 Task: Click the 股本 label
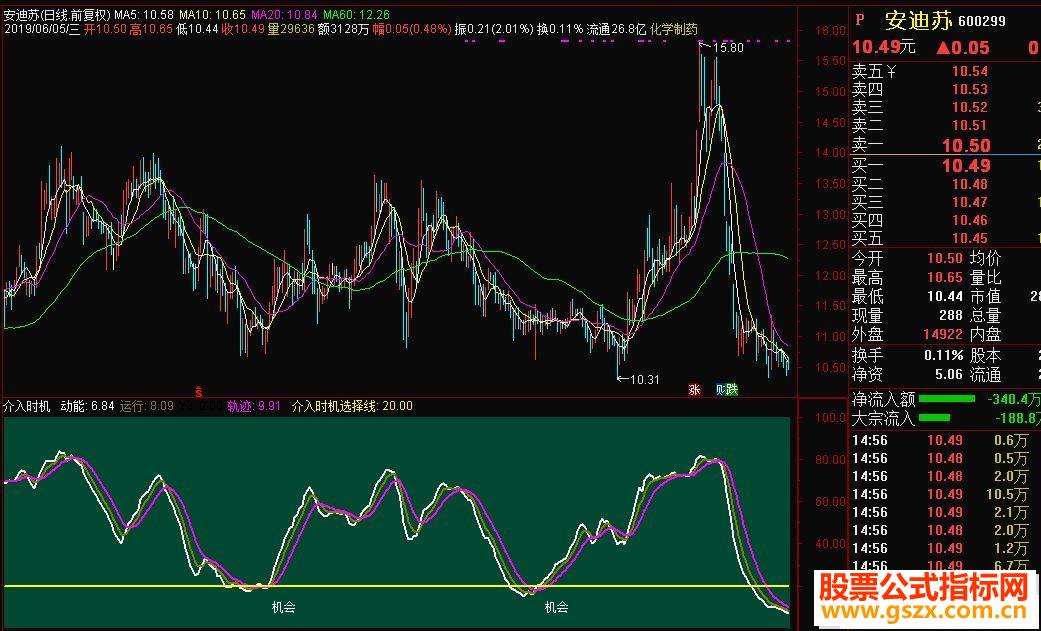click(x=985, y=355)
